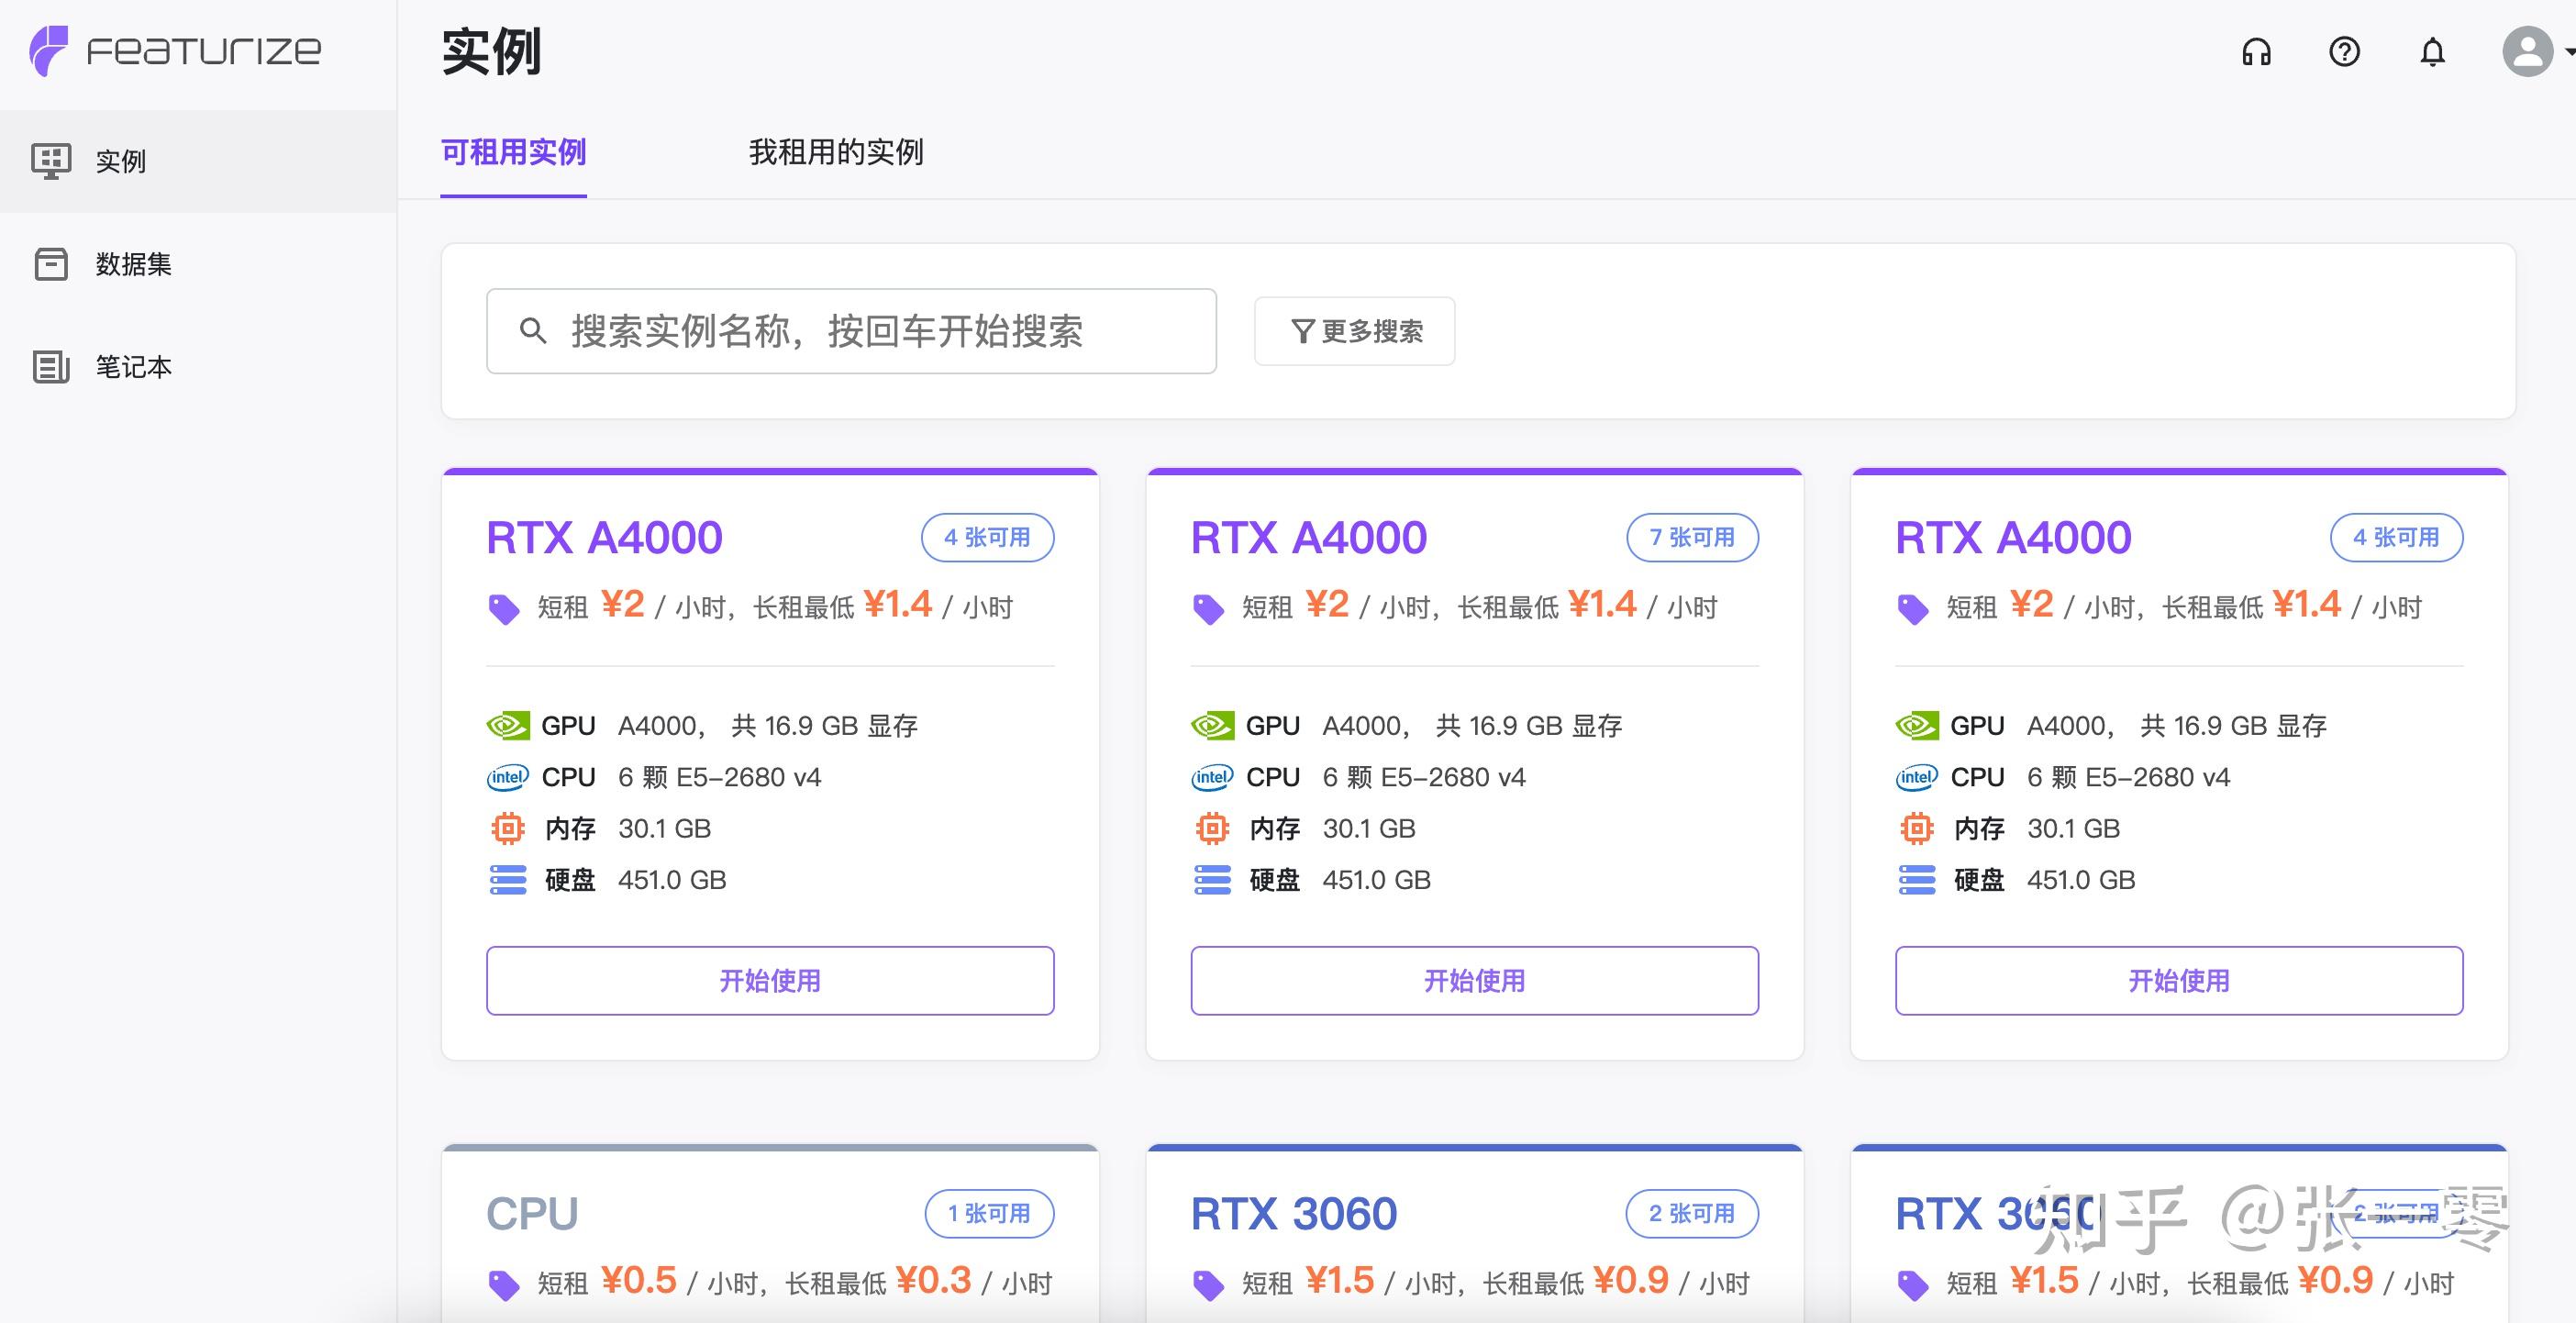Click 开始使用 on the 7 张可用 A4000 card
This screenshot has width=2576, height=1323.
(1474, 981)
